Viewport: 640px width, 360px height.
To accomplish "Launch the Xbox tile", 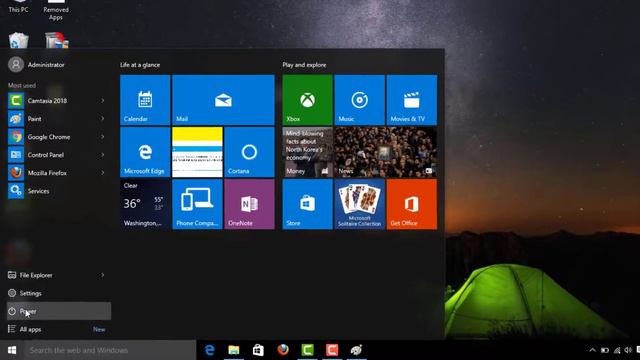I will (307, 100).
